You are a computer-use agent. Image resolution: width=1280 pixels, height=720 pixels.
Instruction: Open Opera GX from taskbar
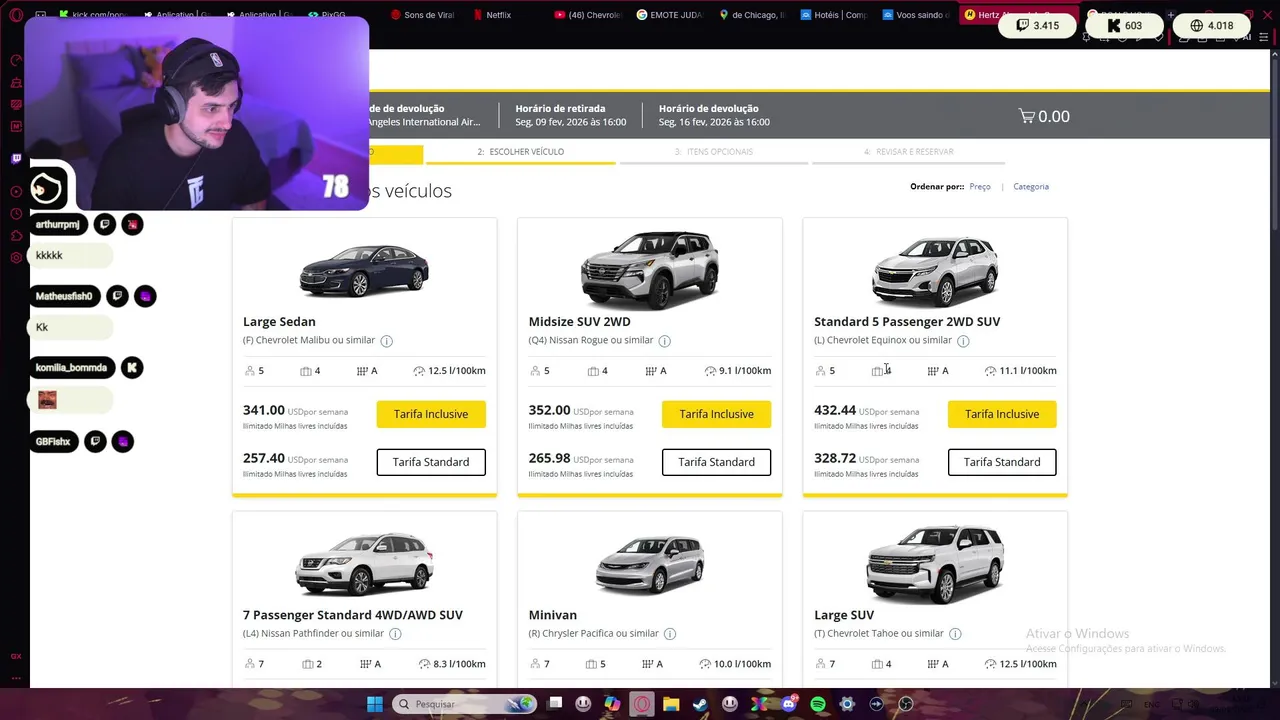[x=641, y=704]
